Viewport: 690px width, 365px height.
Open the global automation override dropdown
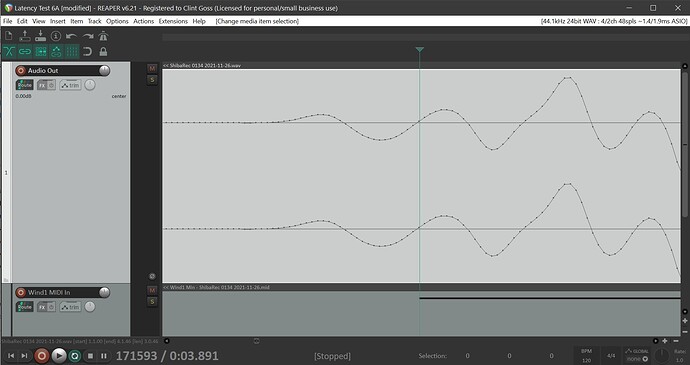click(637, 355)
